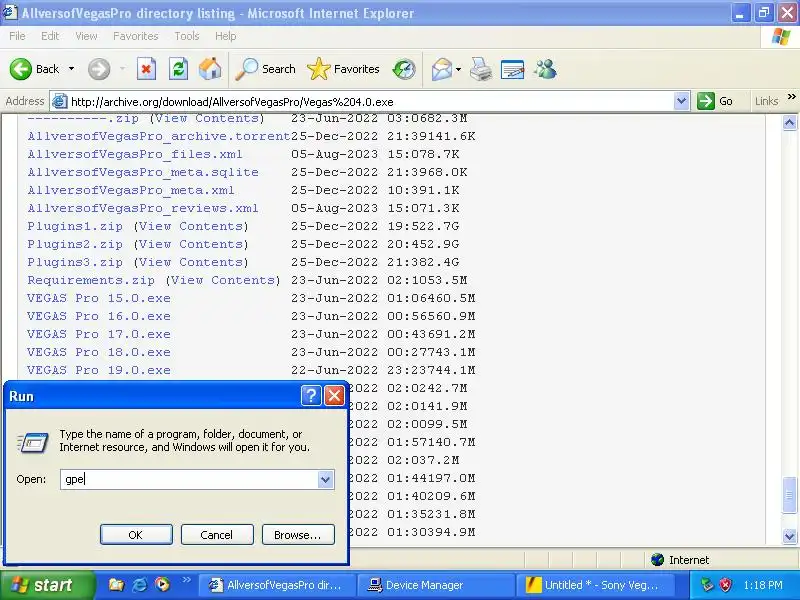Image resolution: width=800 pixels, height=600 pixels.
Task: Expand the Run Open history dropdown
Action: click(x=325, y=480)
